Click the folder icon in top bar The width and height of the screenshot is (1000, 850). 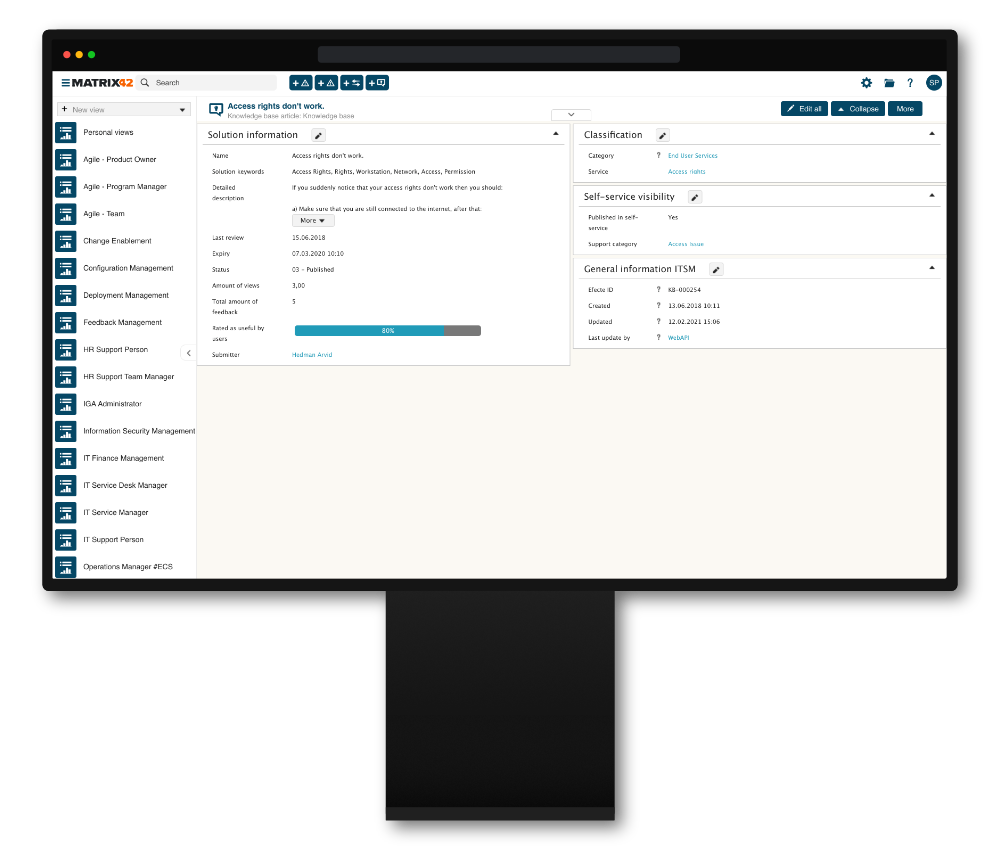tap(889, 83)
